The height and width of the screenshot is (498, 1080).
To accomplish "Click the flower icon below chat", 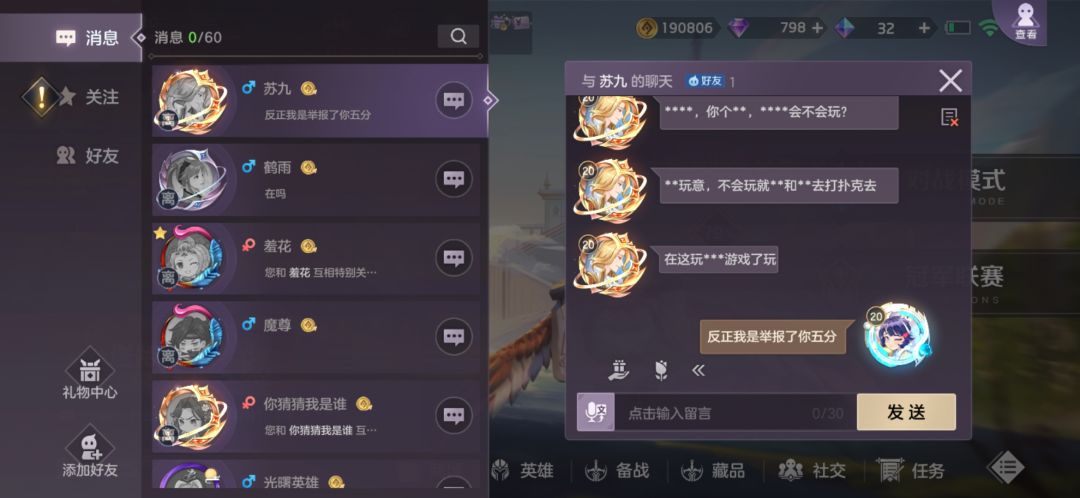I will (x=661, y=371).
